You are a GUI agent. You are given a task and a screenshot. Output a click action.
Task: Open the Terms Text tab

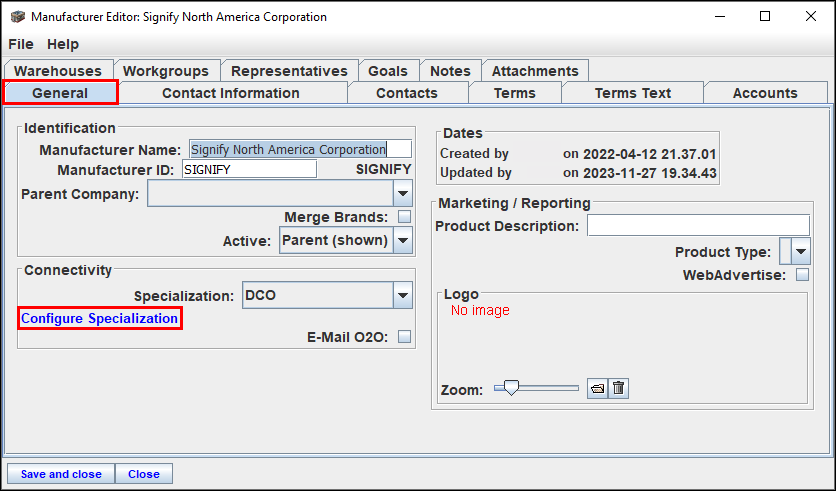632,93
